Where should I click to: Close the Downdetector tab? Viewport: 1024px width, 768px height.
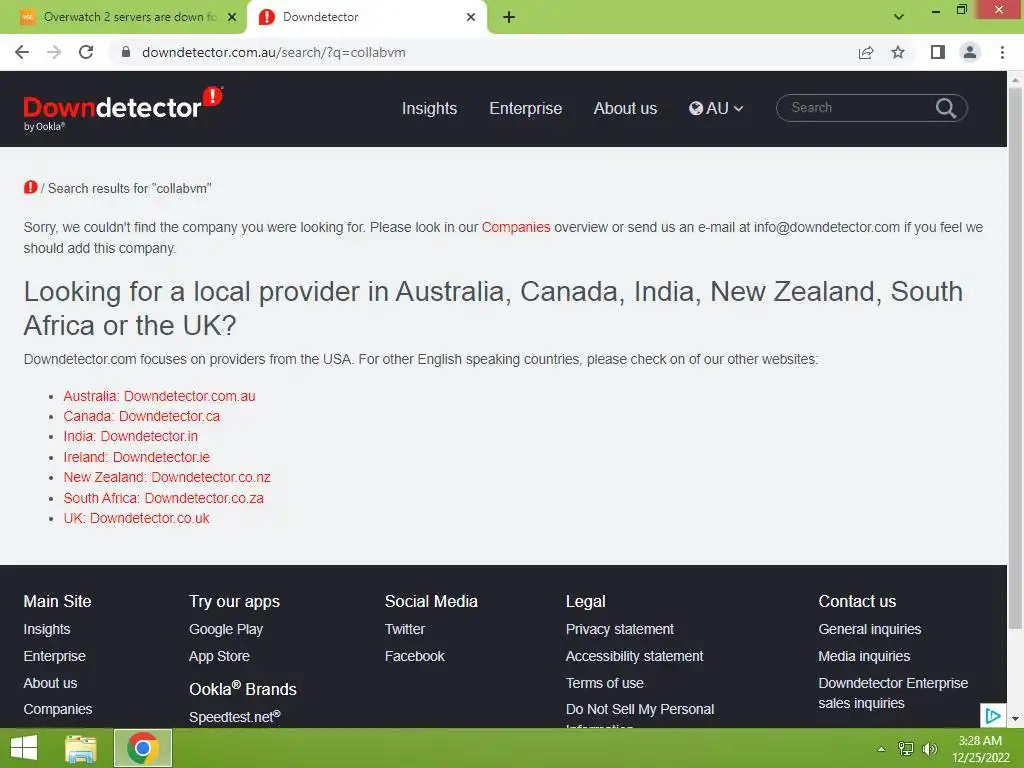tap(471, 17)
